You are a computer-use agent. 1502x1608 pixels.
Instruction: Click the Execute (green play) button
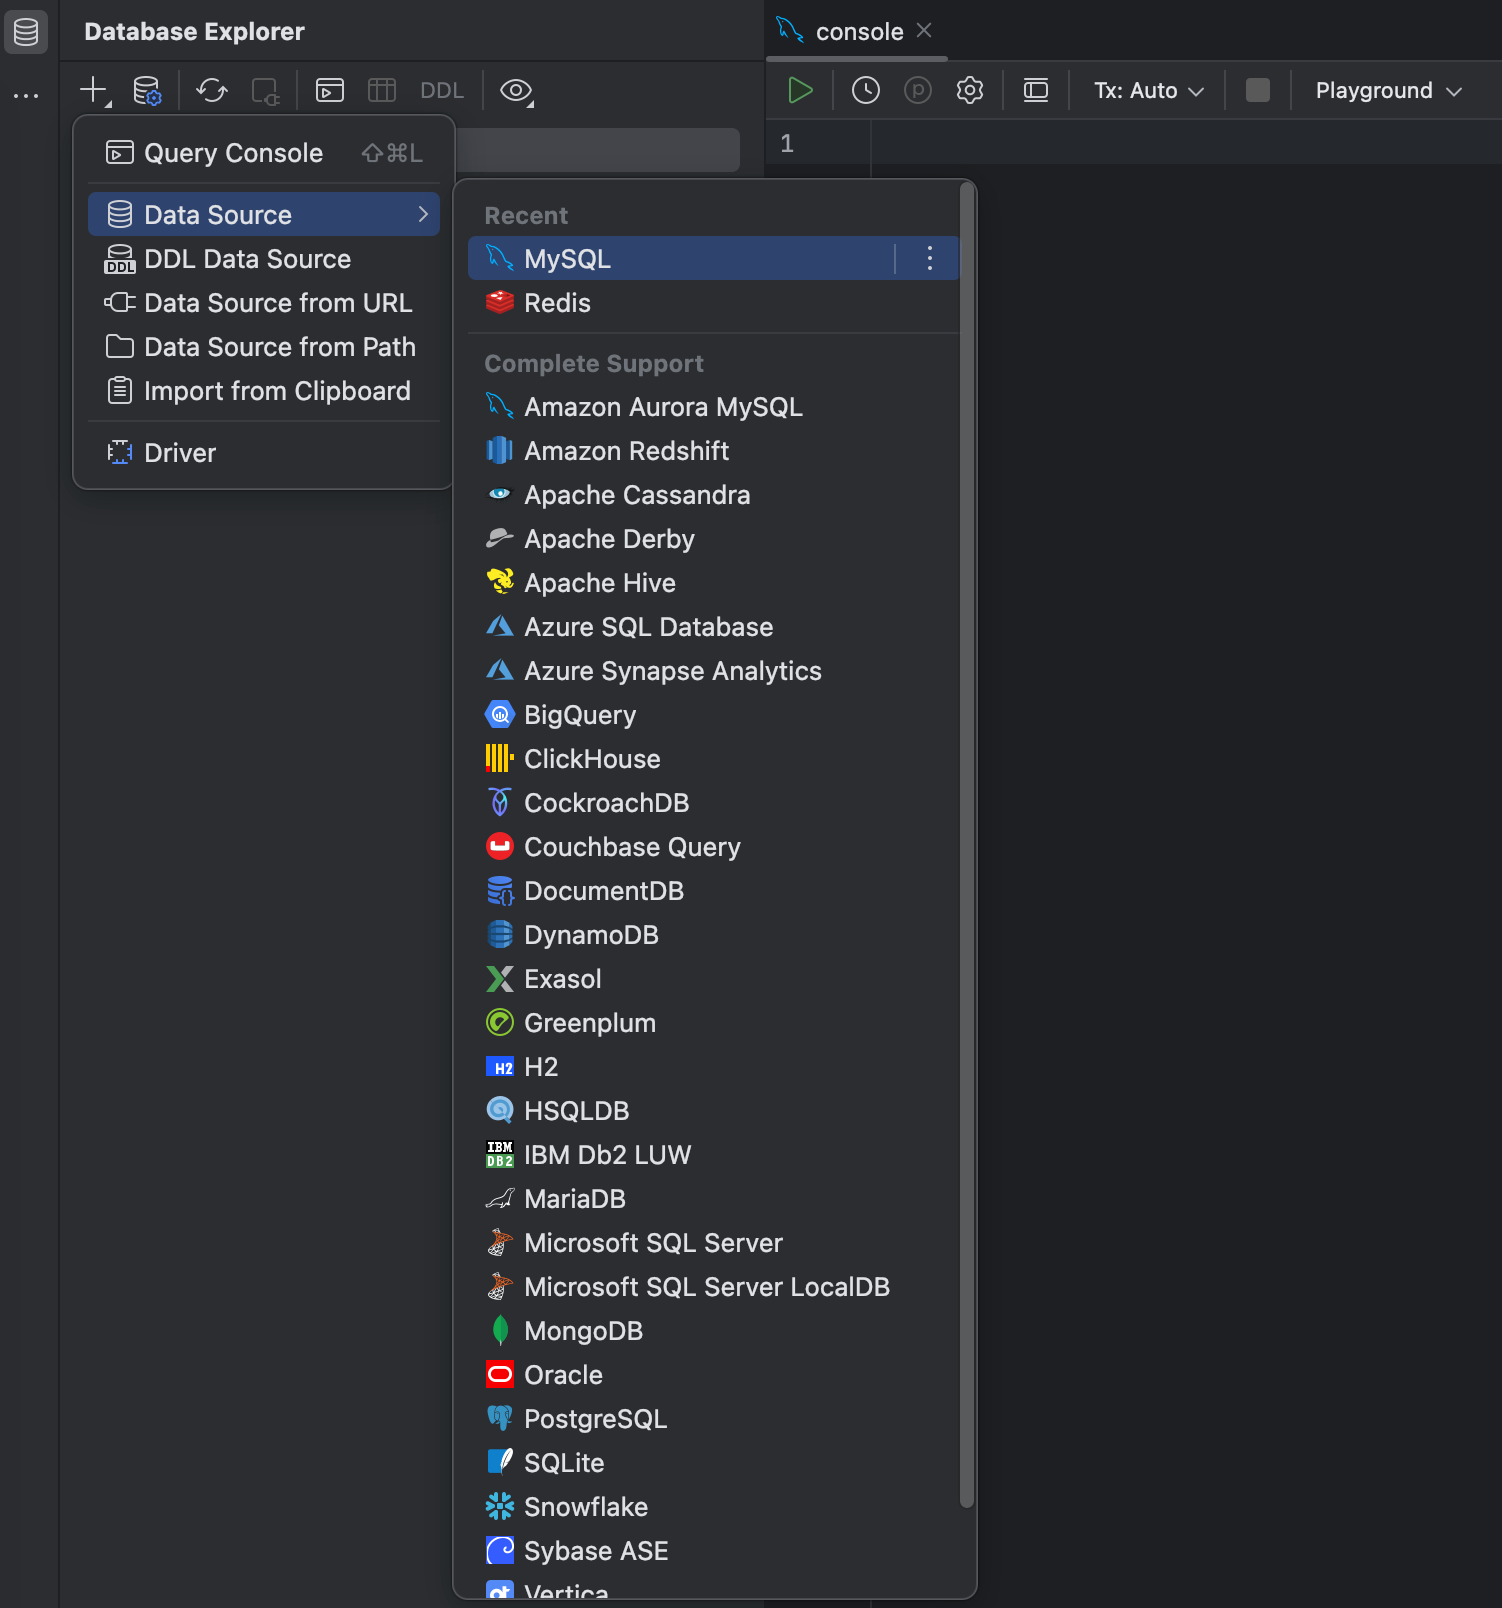(800, 91)
